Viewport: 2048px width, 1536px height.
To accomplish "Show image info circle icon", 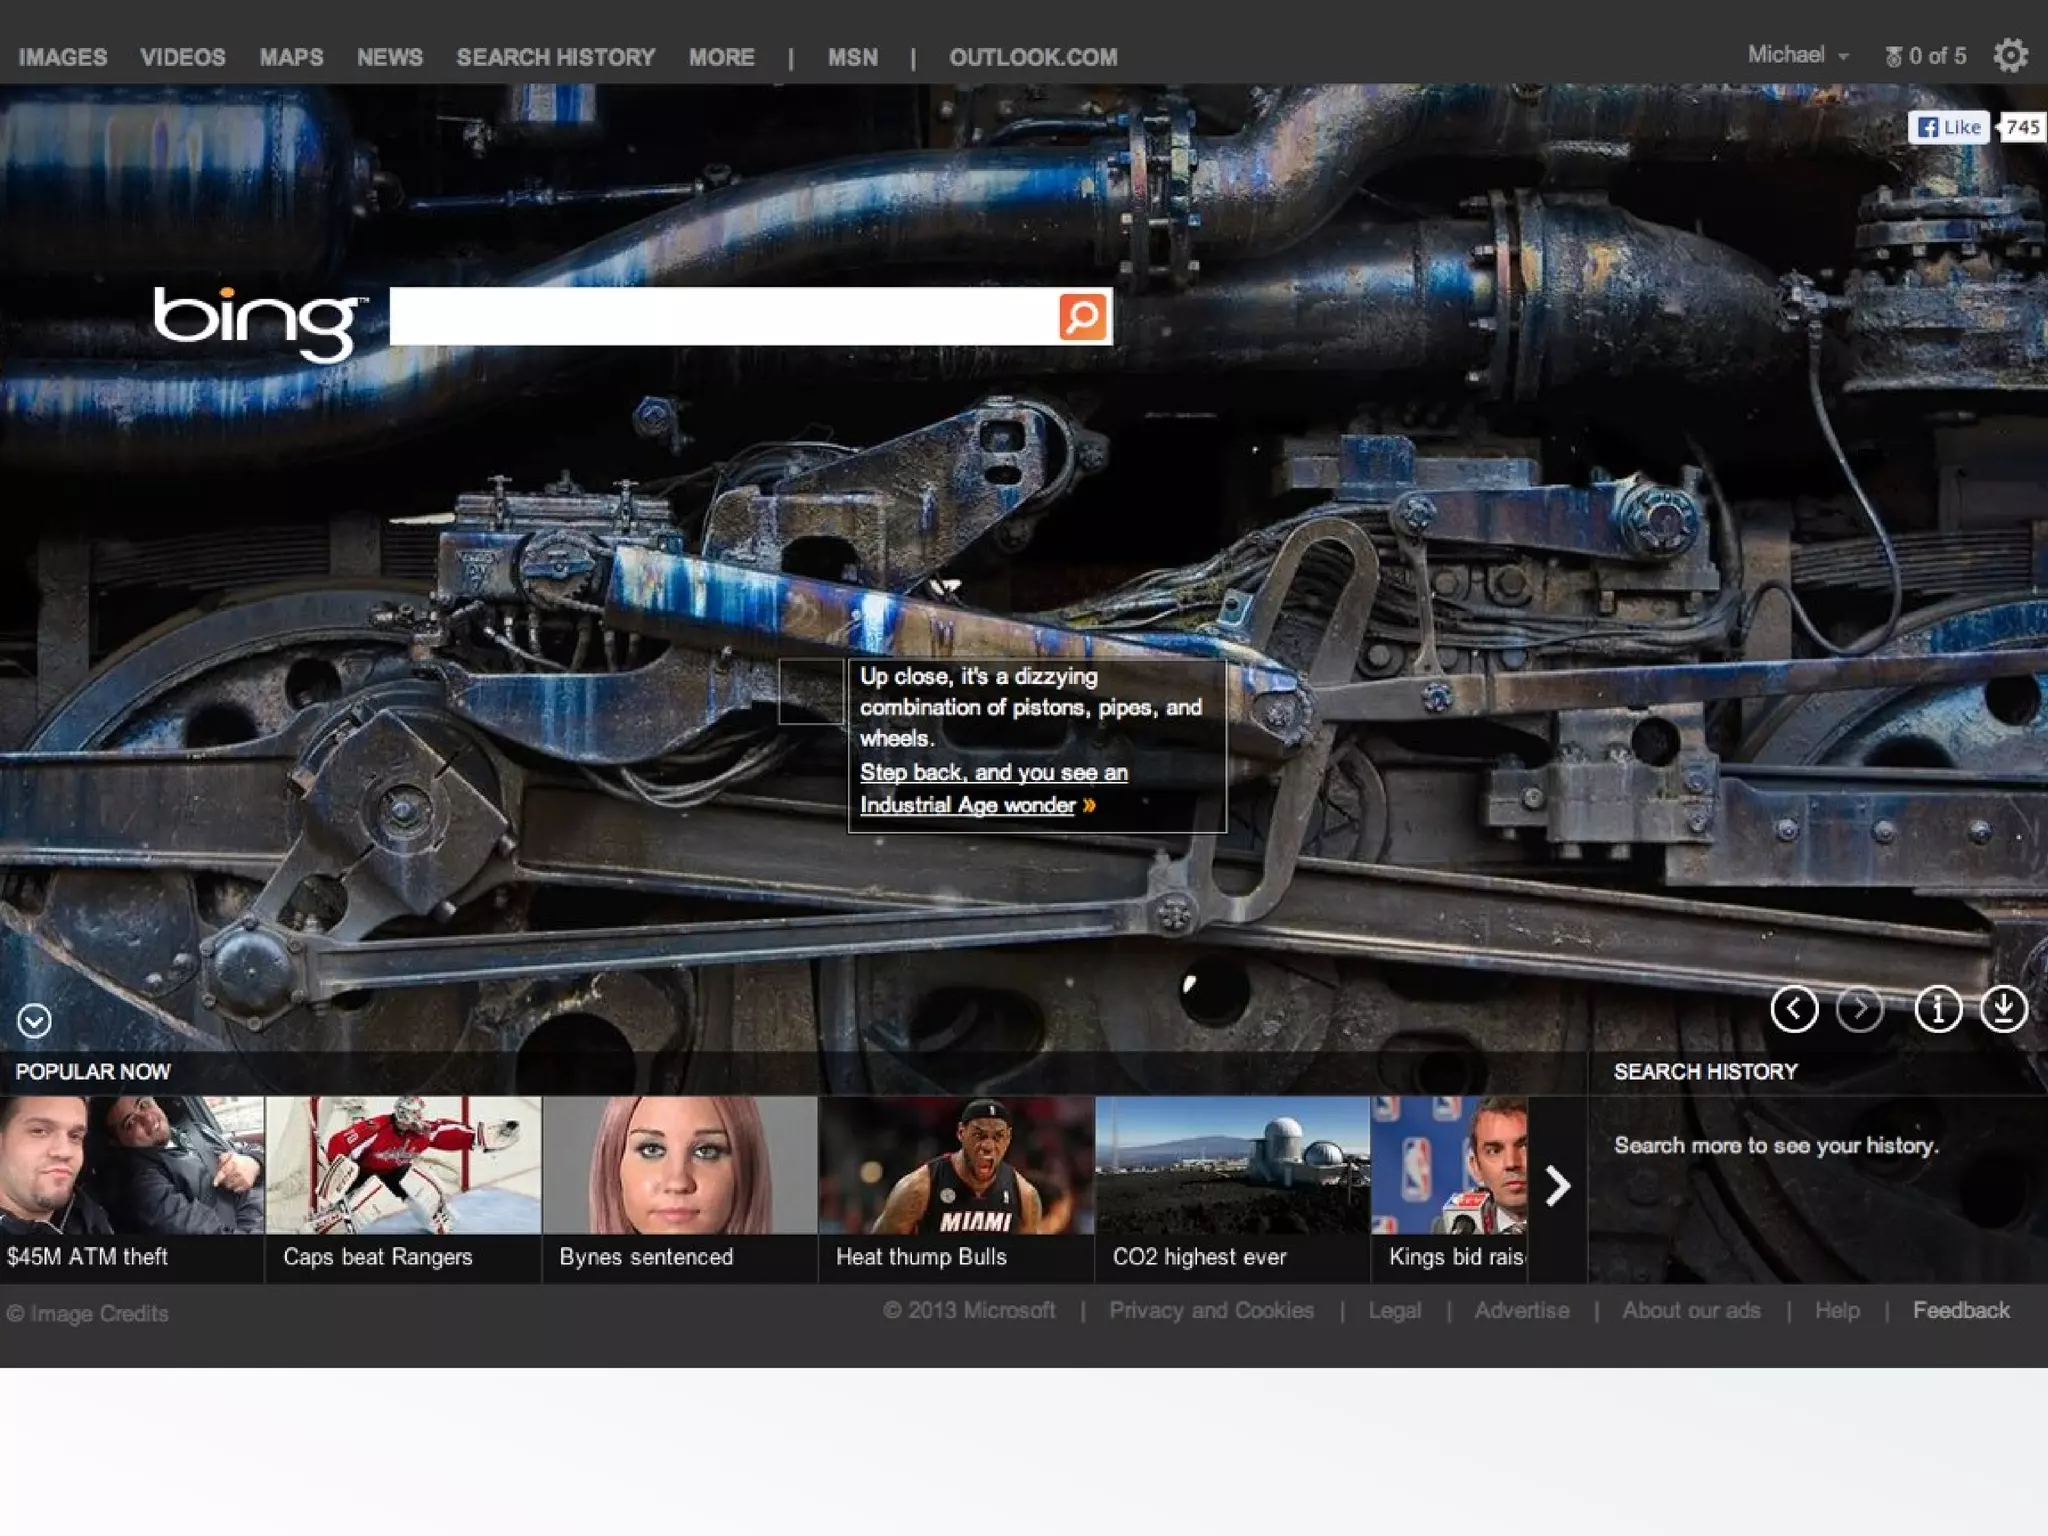I will click(x=1937, y=1009).
